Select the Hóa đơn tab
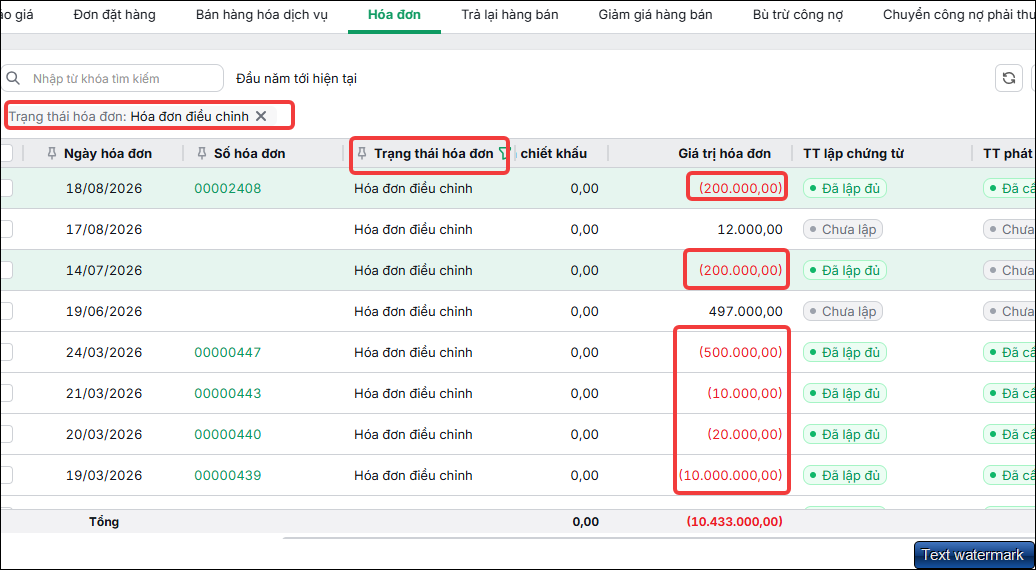This screenshot has width=1036, height=570. click(x=394, y=15)
